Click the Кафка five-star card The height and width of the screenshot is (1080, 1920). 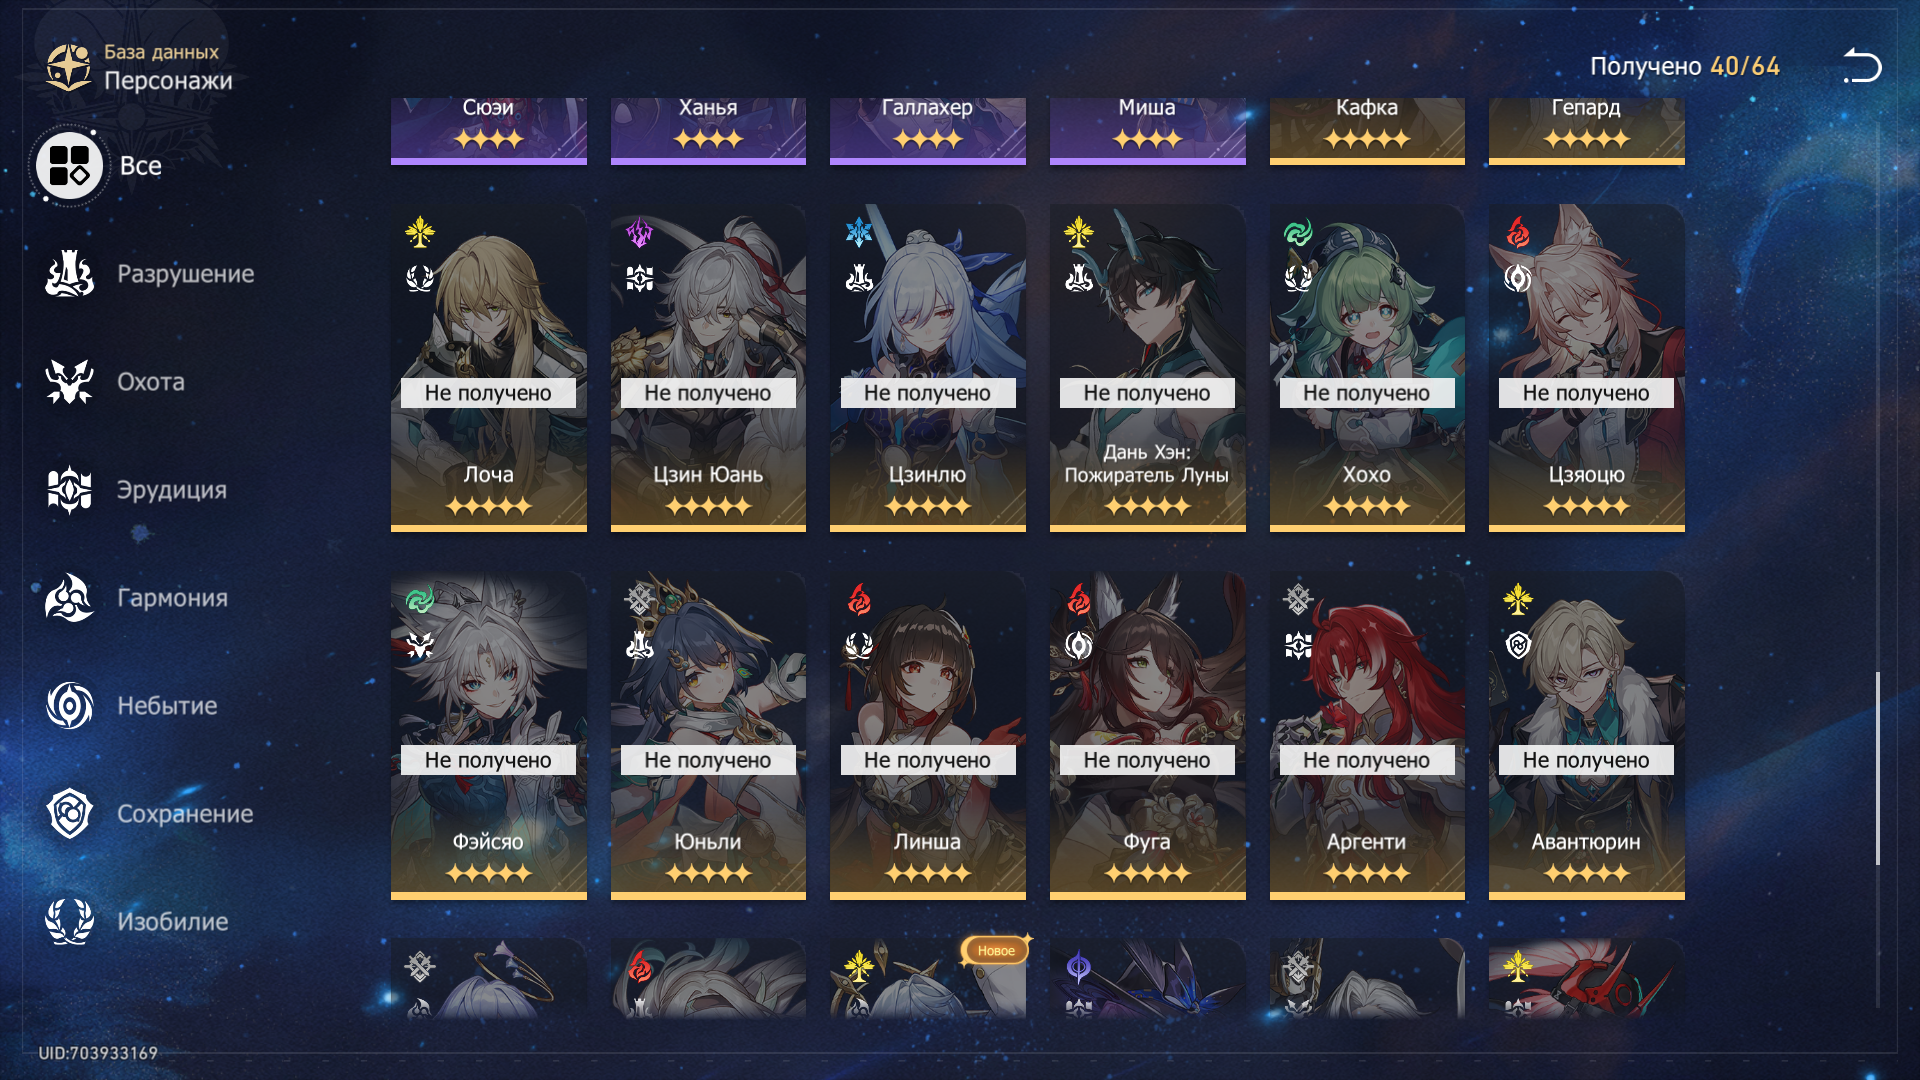(x=1367, y=131)
